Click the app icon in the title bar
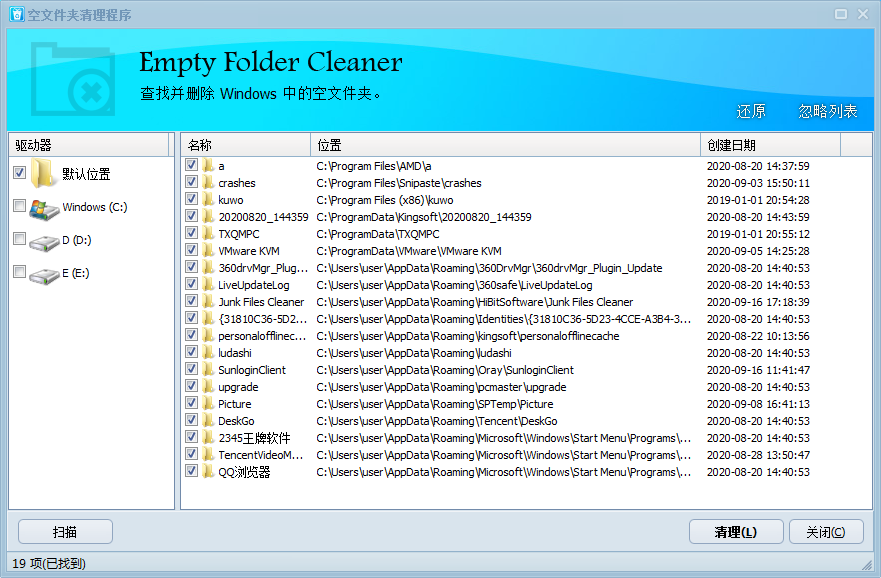The height and width of the screenshot is (578, 881). (17, 14)
